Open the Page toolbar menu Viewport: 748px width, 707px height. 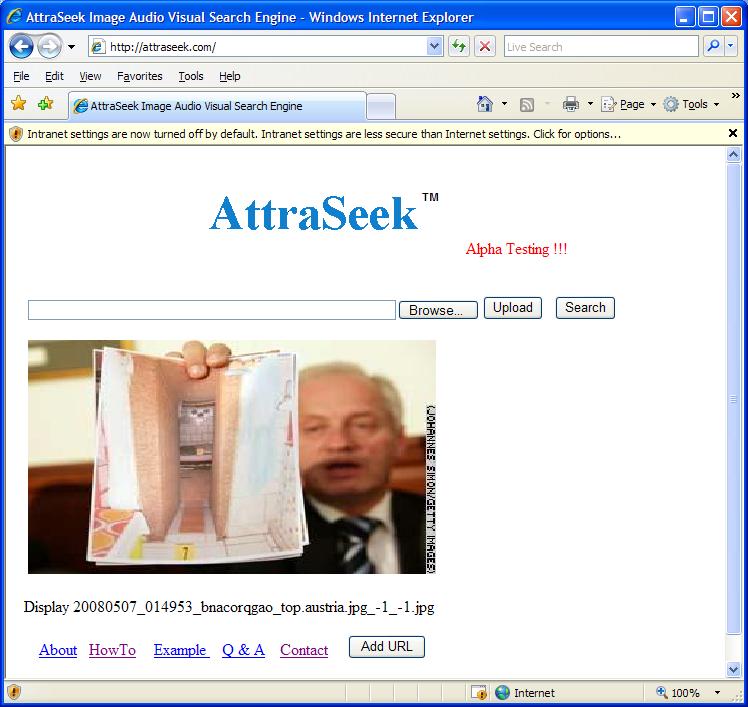tap(629, 104)
